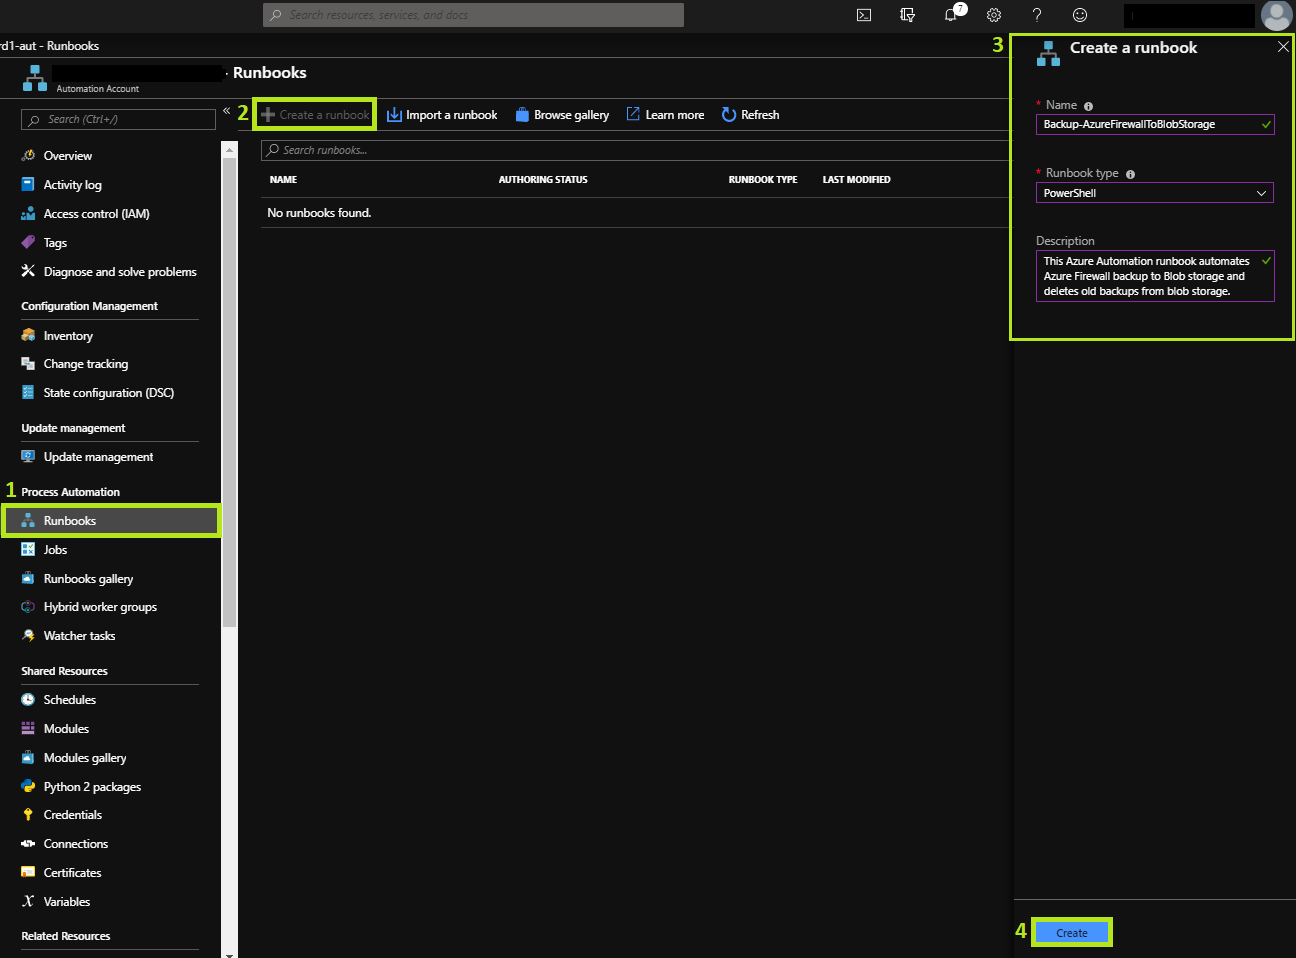Click the sidebar Search (Ctrl+/) box
1296x958 pixels.
coord(118,119)
